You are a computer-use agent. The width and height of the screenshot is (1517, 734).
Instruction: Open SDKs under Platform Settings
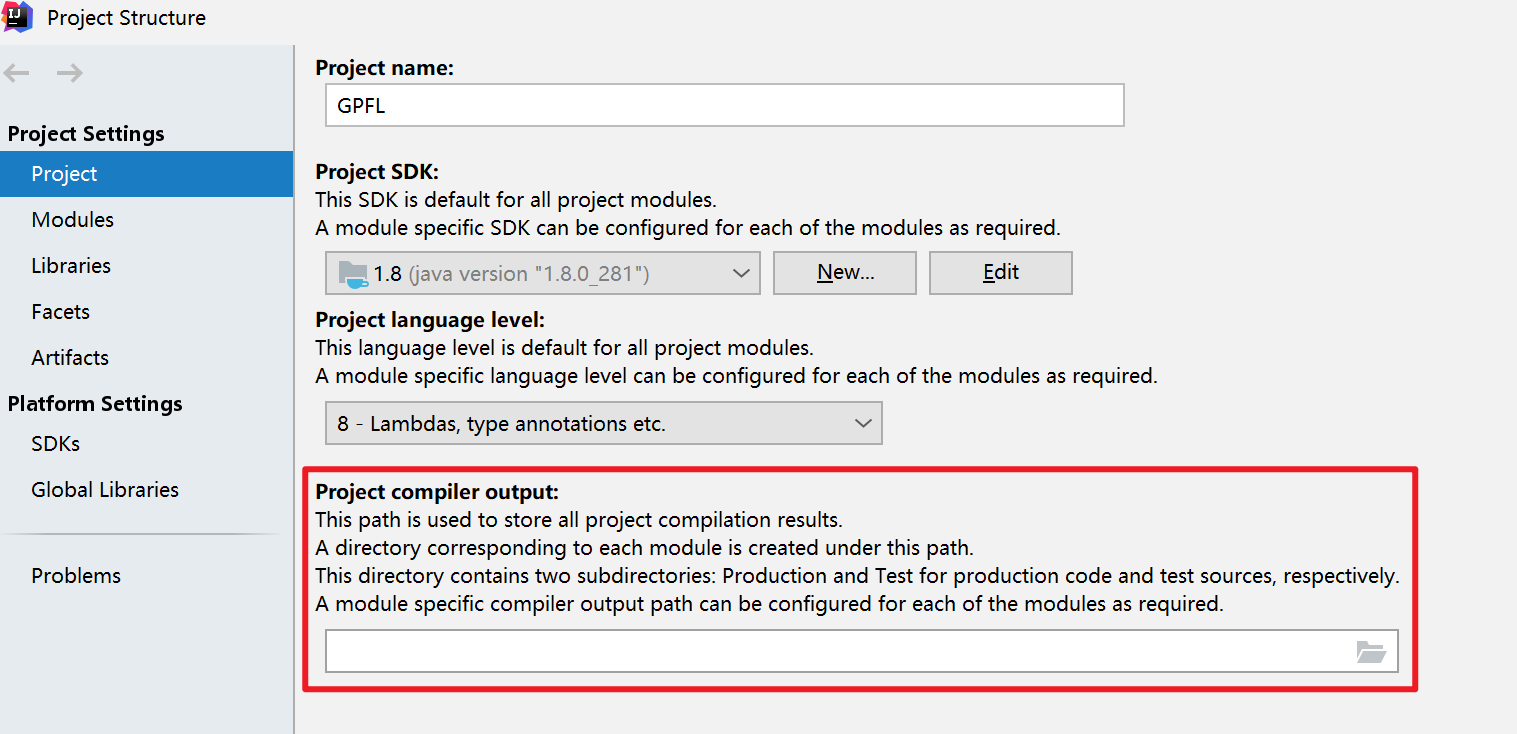tap(56, 444)
